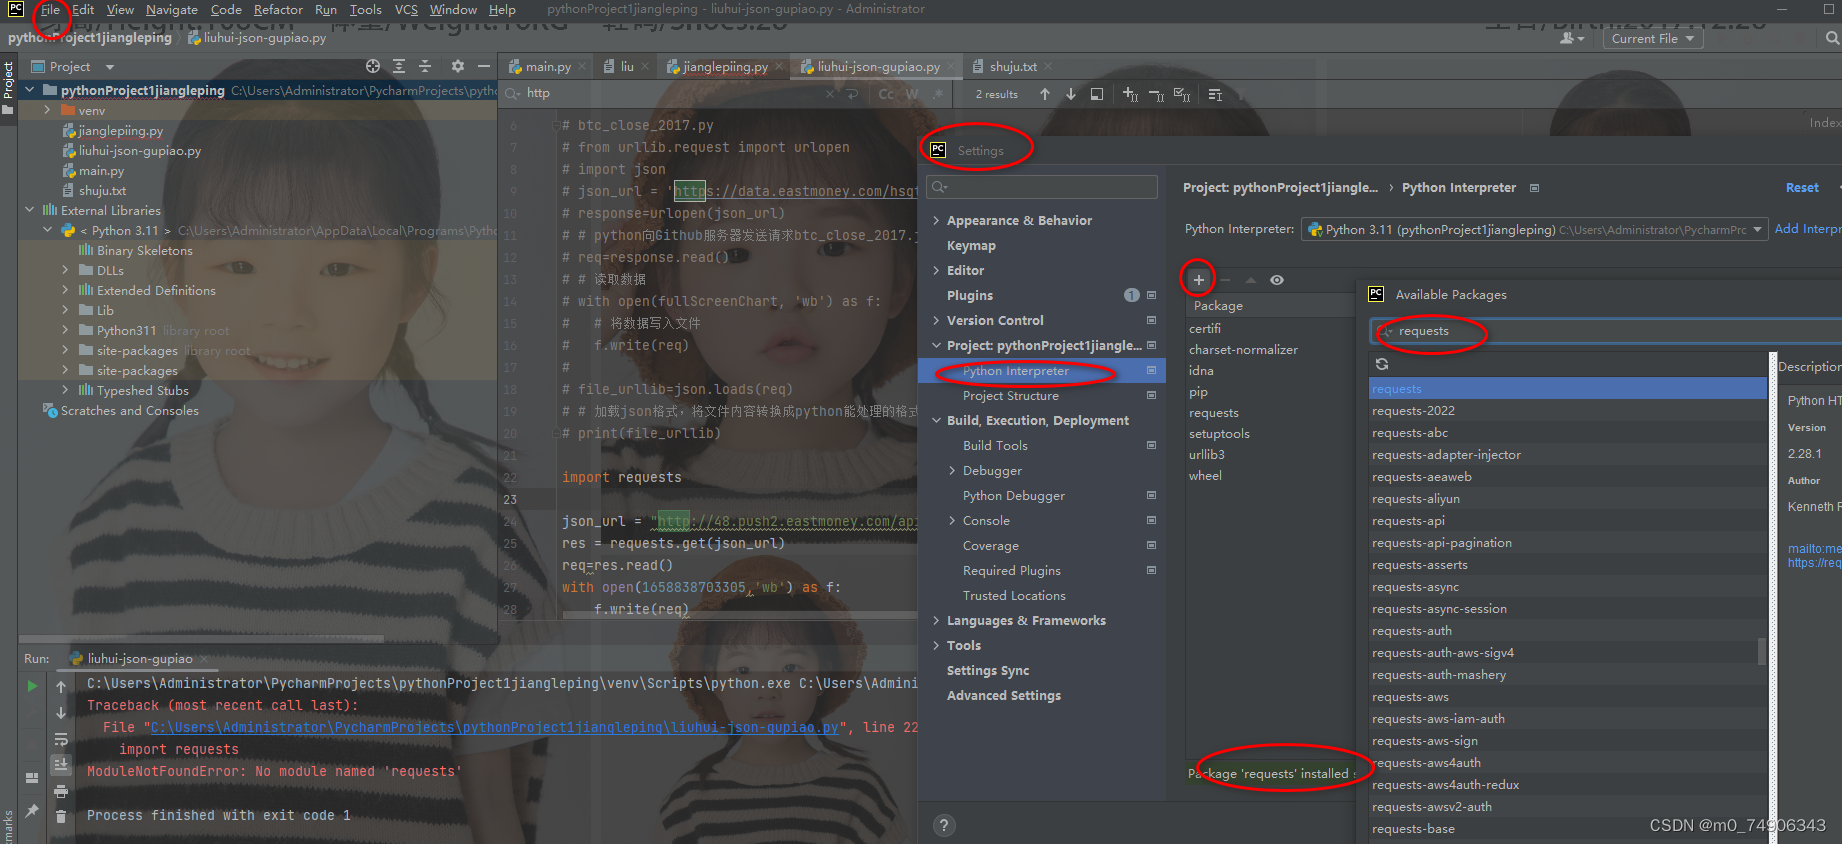The width and height of the screenshot is (1842, 844).
Task: Rerun the script with green play icon
Action: pyautogui.click(x=32, y=686)
